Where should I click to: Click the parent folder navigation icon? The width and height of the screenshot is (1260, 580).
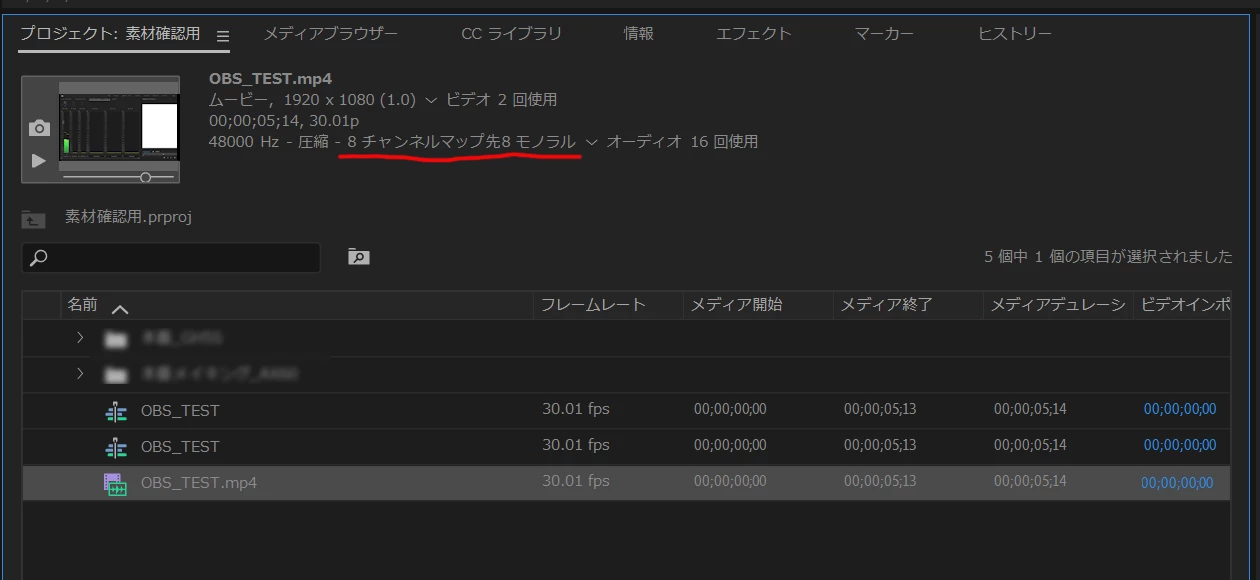pyautogui.click(x=33, y=218)
